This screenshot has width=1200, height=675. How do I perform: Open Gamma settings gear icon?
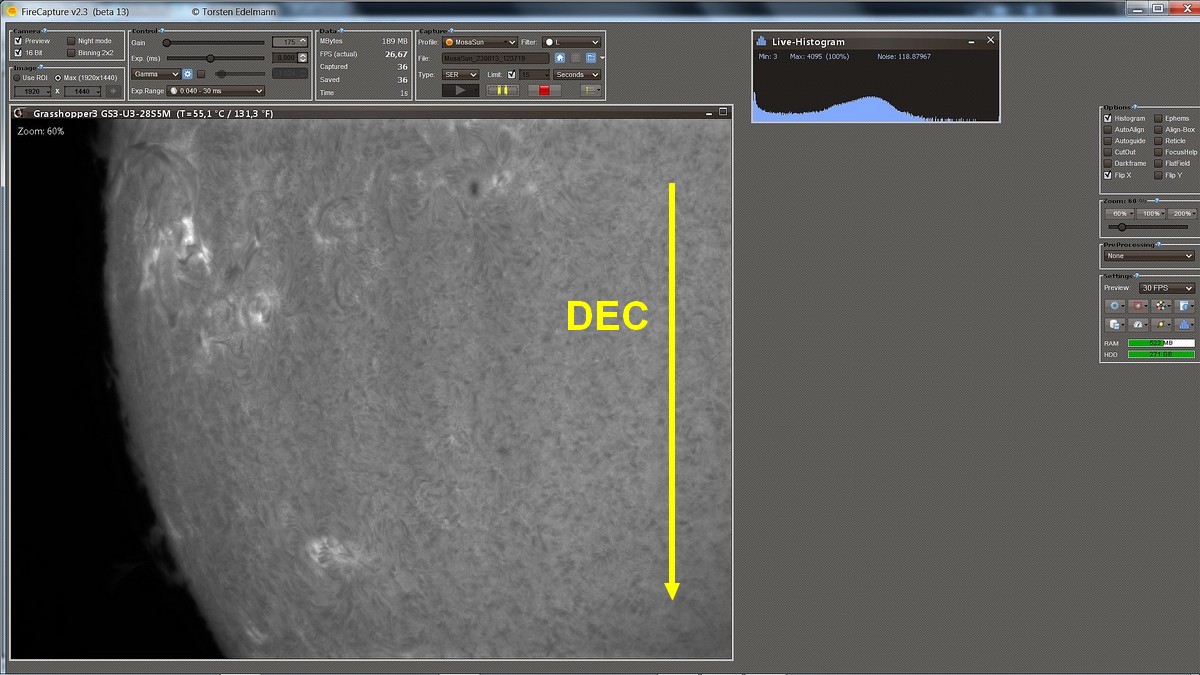[187, 74]
